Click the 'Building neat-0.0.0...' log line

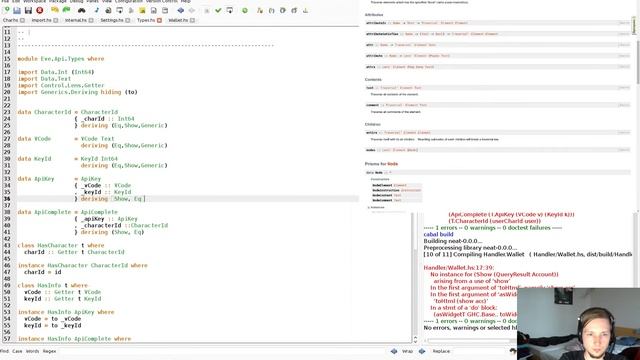coord(453,241)
